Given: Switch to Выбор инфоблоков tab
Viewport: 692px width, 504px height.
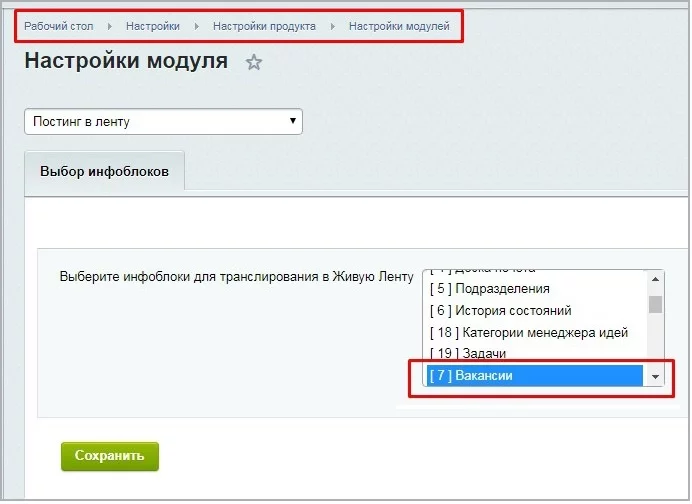Looking at the screenshot, I should [x=104, y=171].
